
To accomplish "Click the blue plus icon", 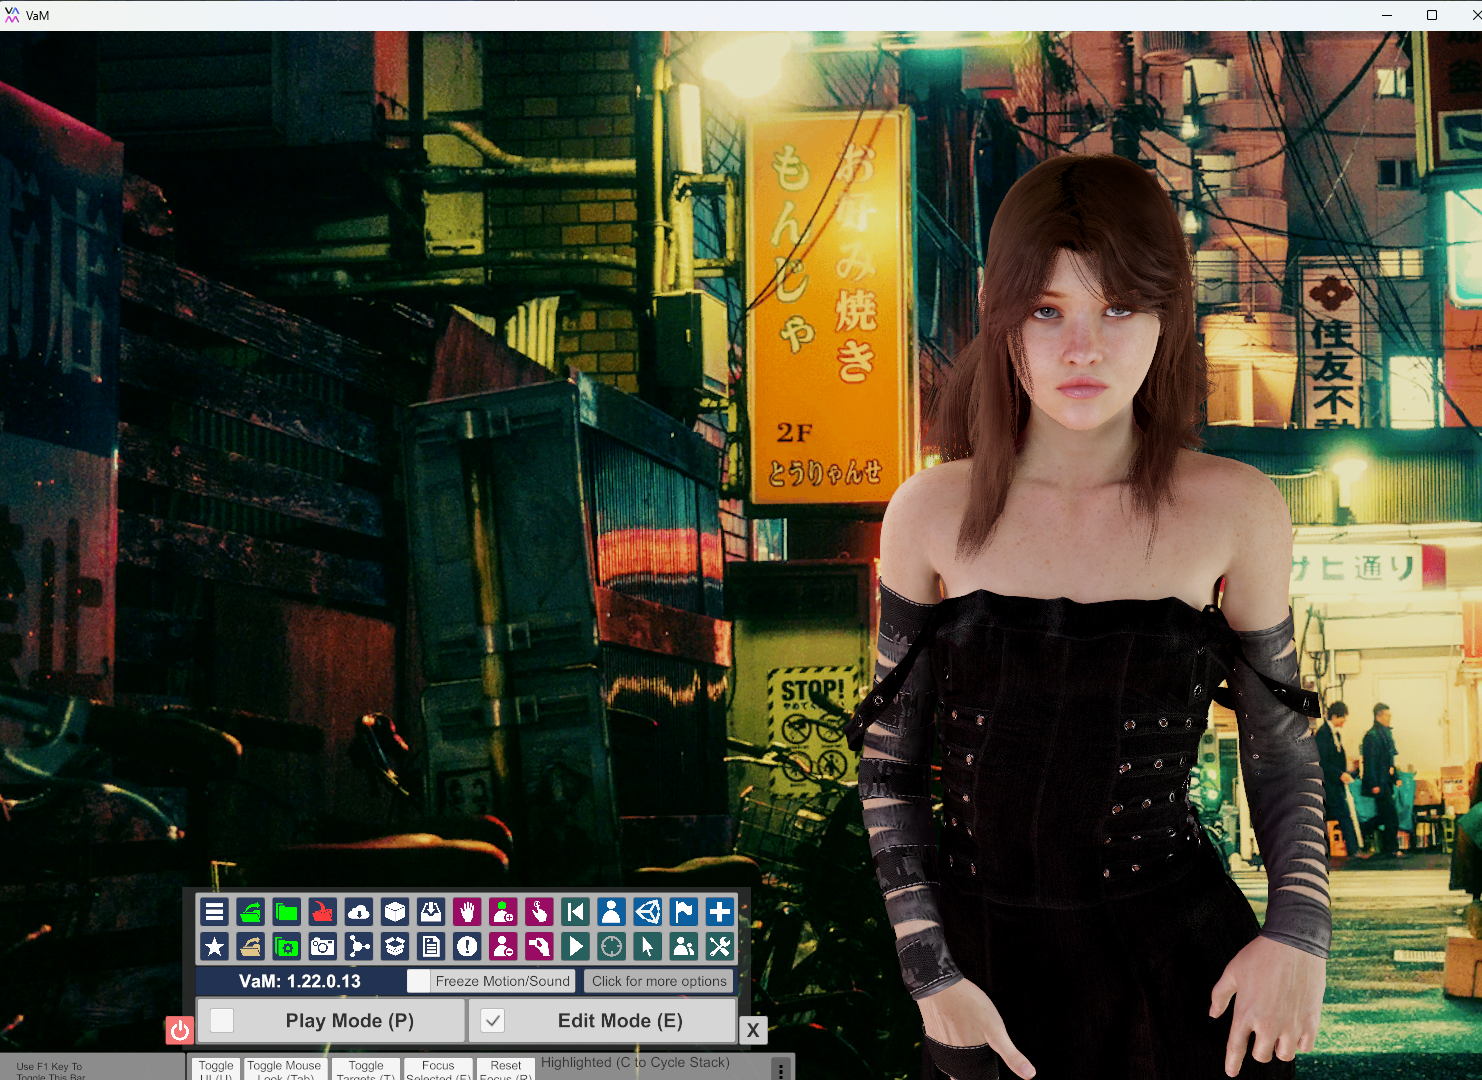I will click(x=719, y=911).
